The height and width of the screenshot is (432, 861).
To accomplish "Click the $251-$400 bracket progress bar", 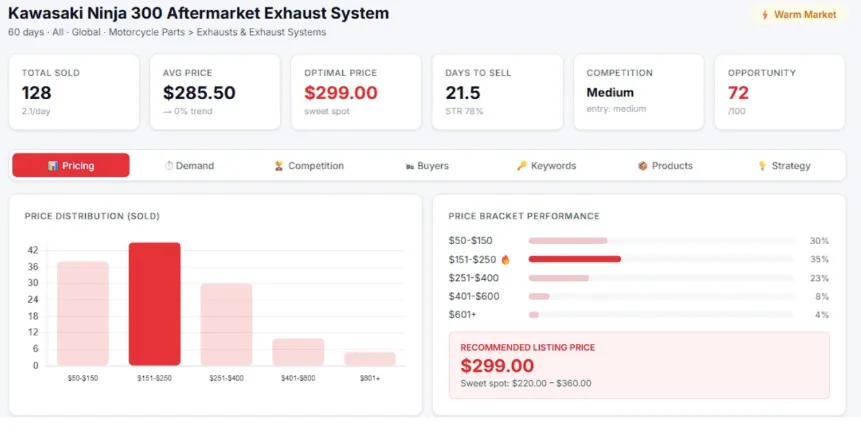I will pyautogui.click(x=661, y=278).
